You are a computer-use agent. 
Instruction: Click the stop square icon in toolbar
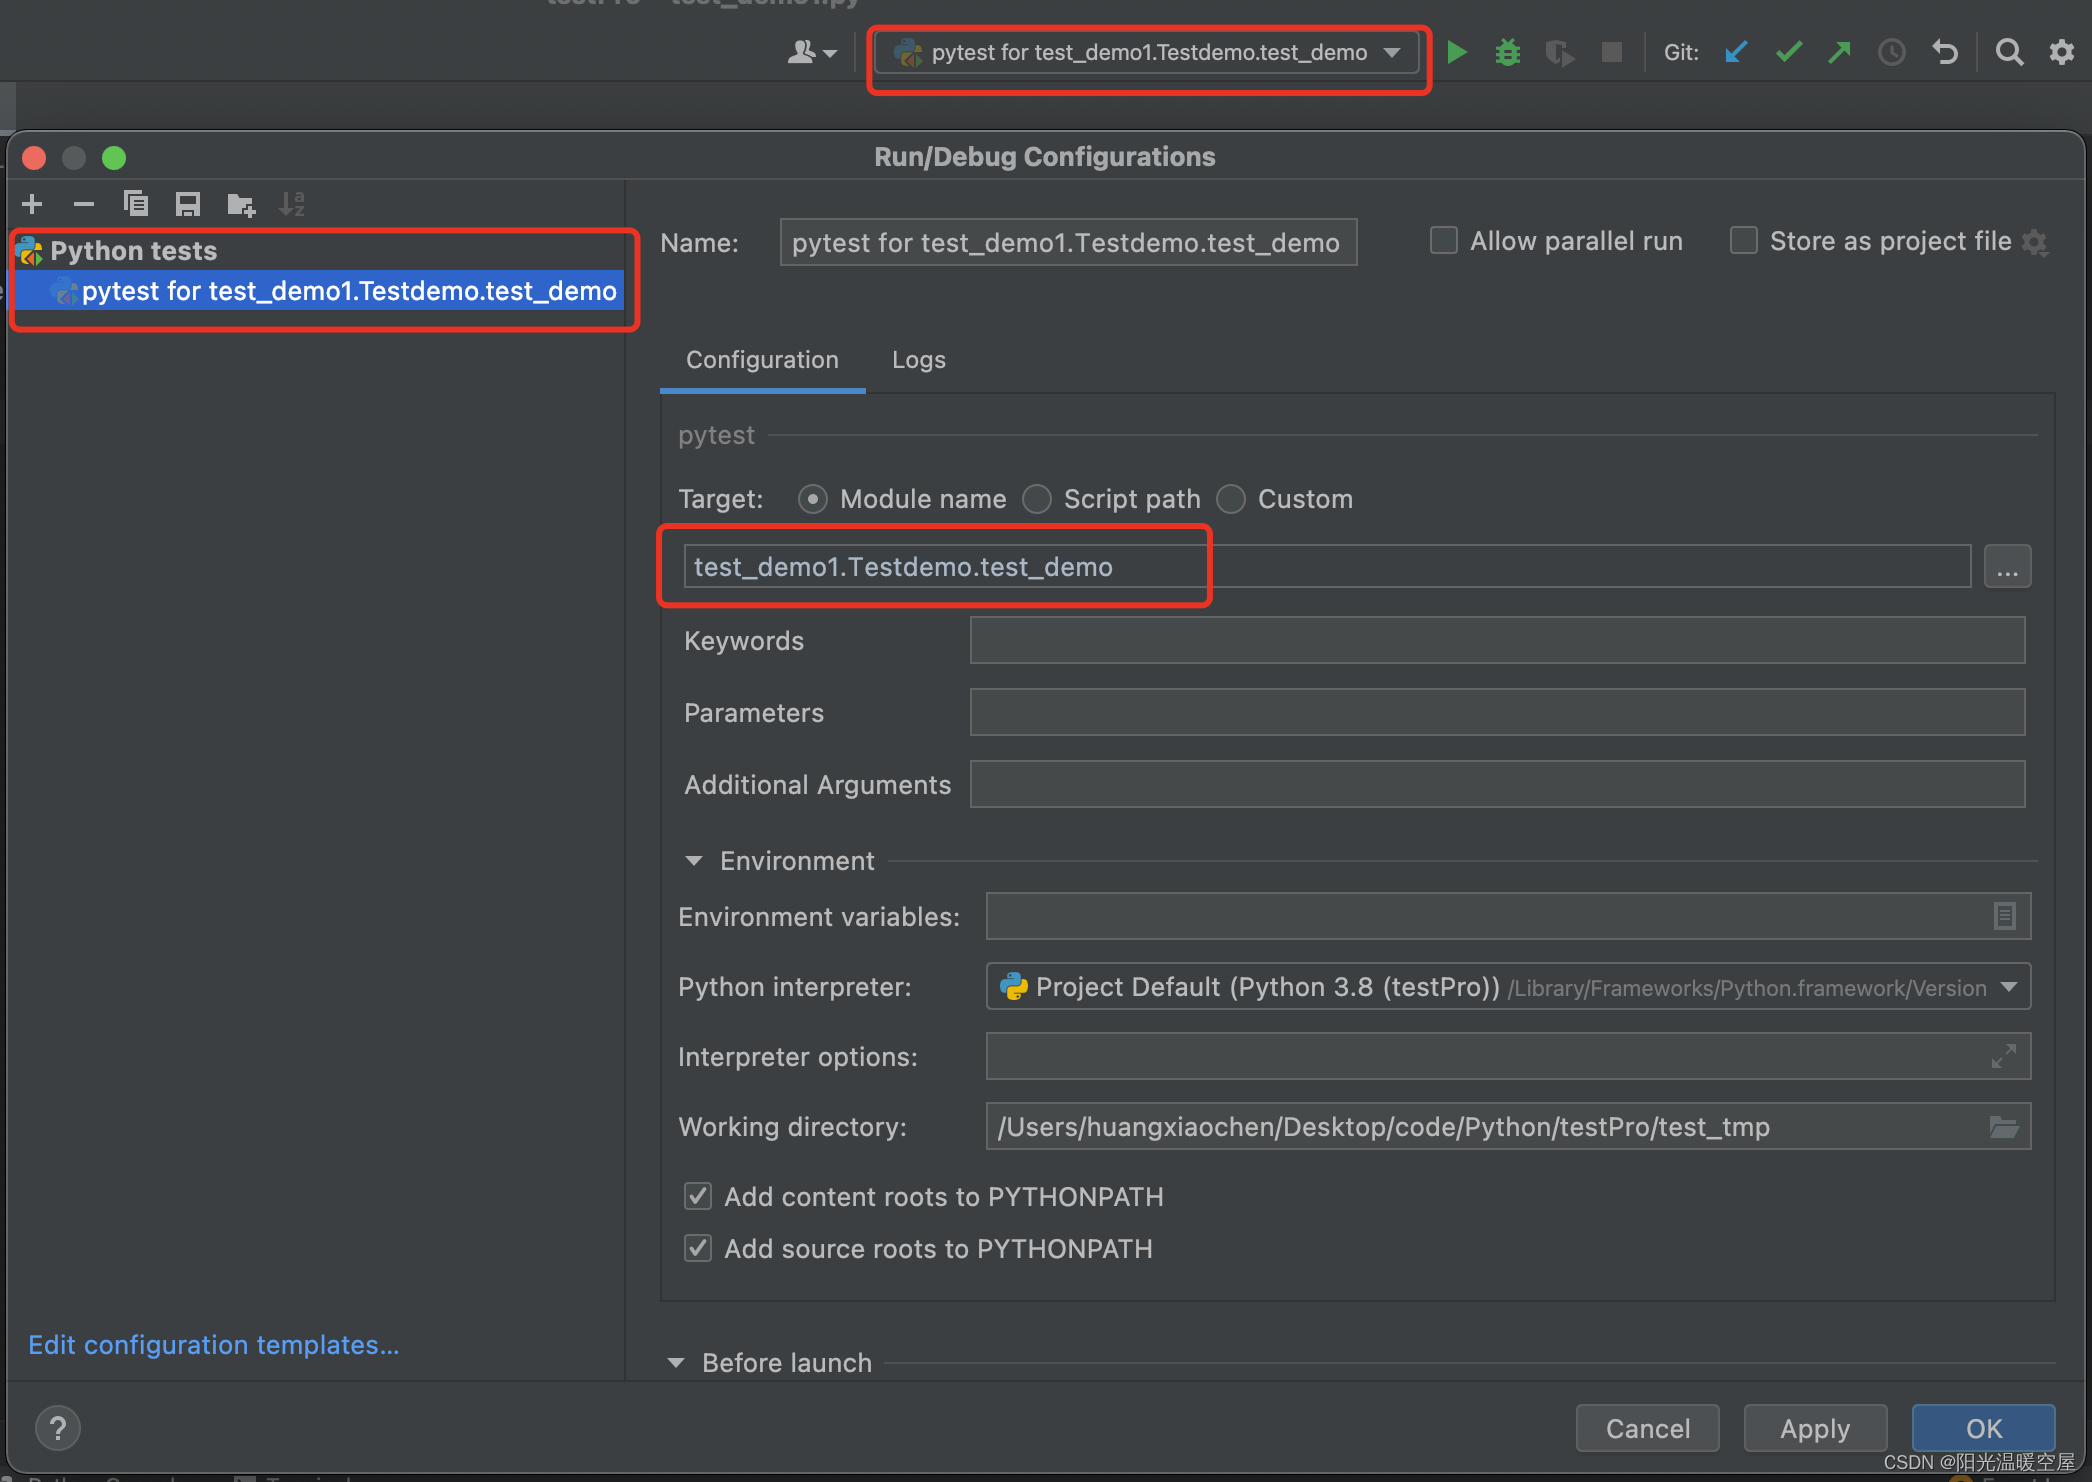(x=1611, y=52)
